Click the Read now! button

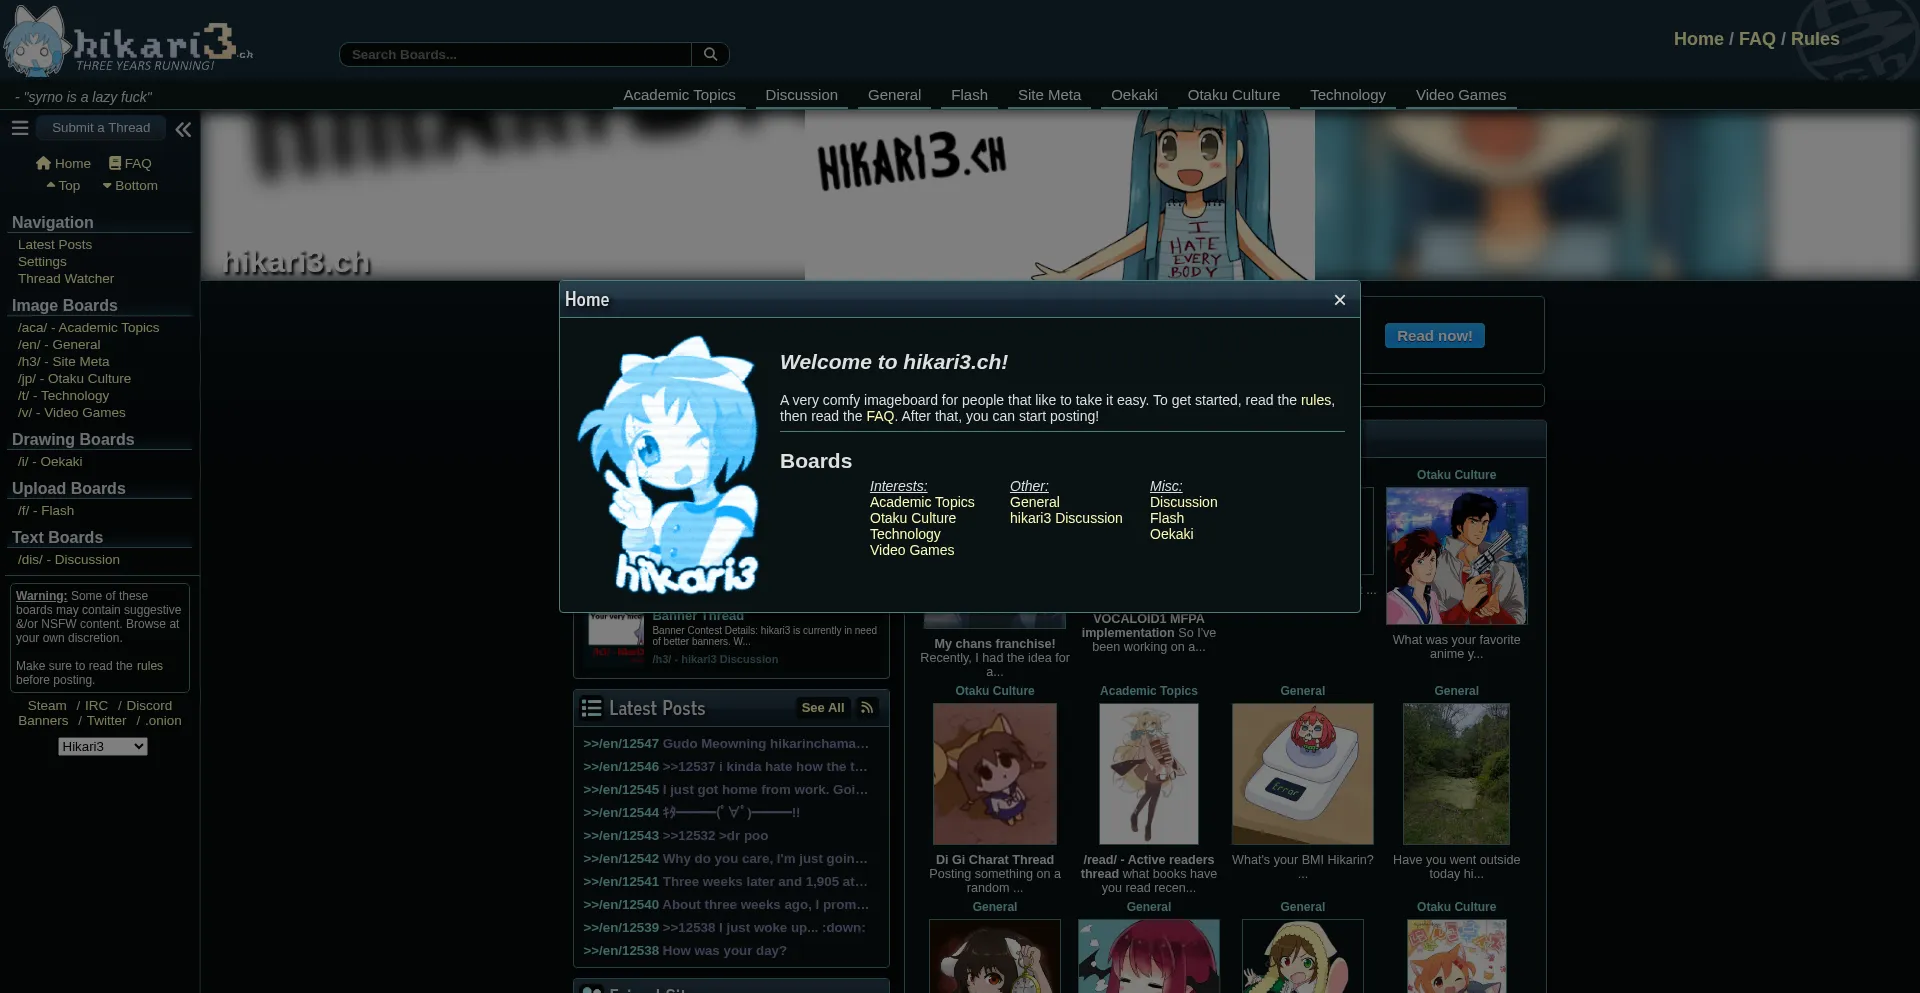[1434, 336]
